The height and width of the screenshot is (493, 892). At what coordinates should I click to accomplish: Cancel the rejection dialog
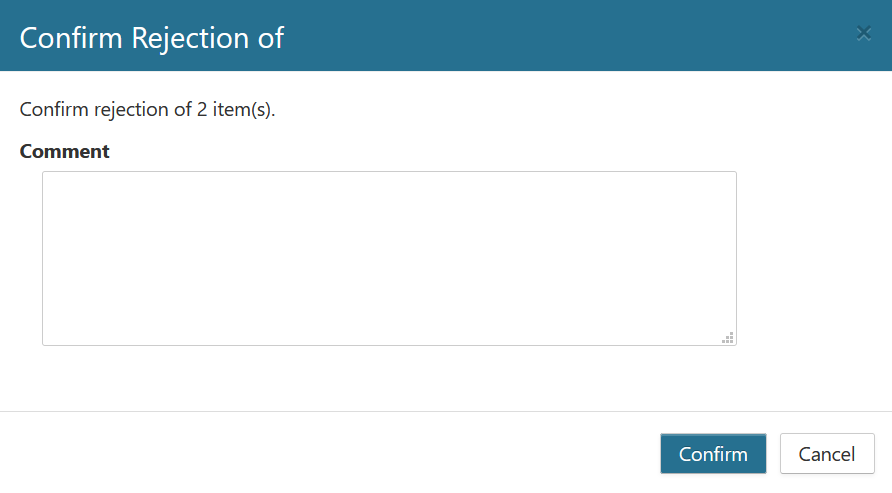pyautogui.click(x=826, y=454)
